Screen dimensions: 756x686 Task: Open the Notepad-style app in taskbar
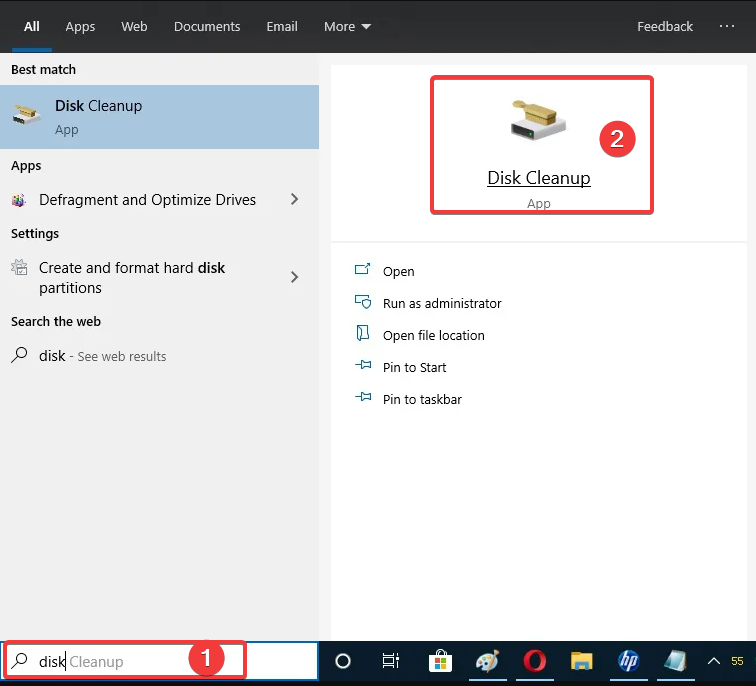676,661
